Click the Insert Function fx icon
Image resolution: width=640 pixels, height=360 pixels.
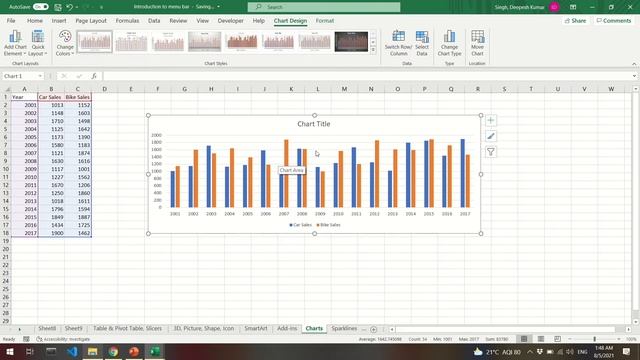(x=94, y=76)
